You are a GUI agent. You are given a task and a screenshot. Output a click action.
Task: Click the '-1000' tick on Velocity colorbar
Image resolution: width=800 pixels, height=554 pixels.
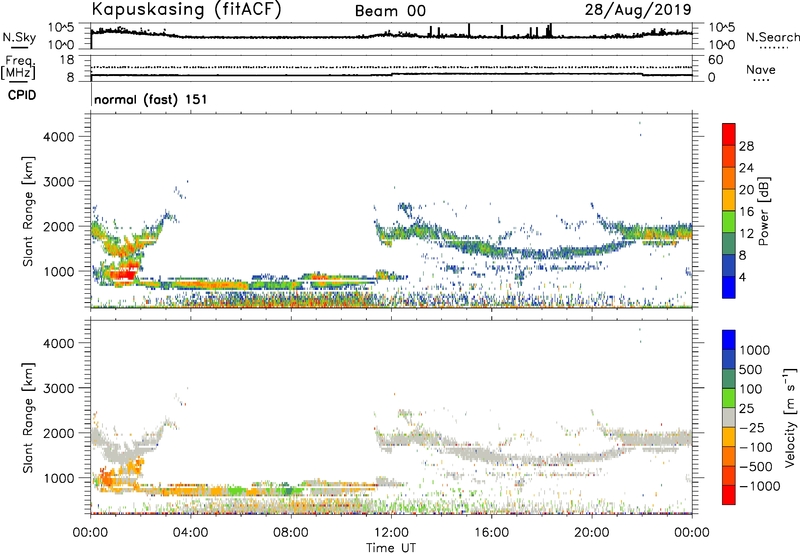point(759,486)
